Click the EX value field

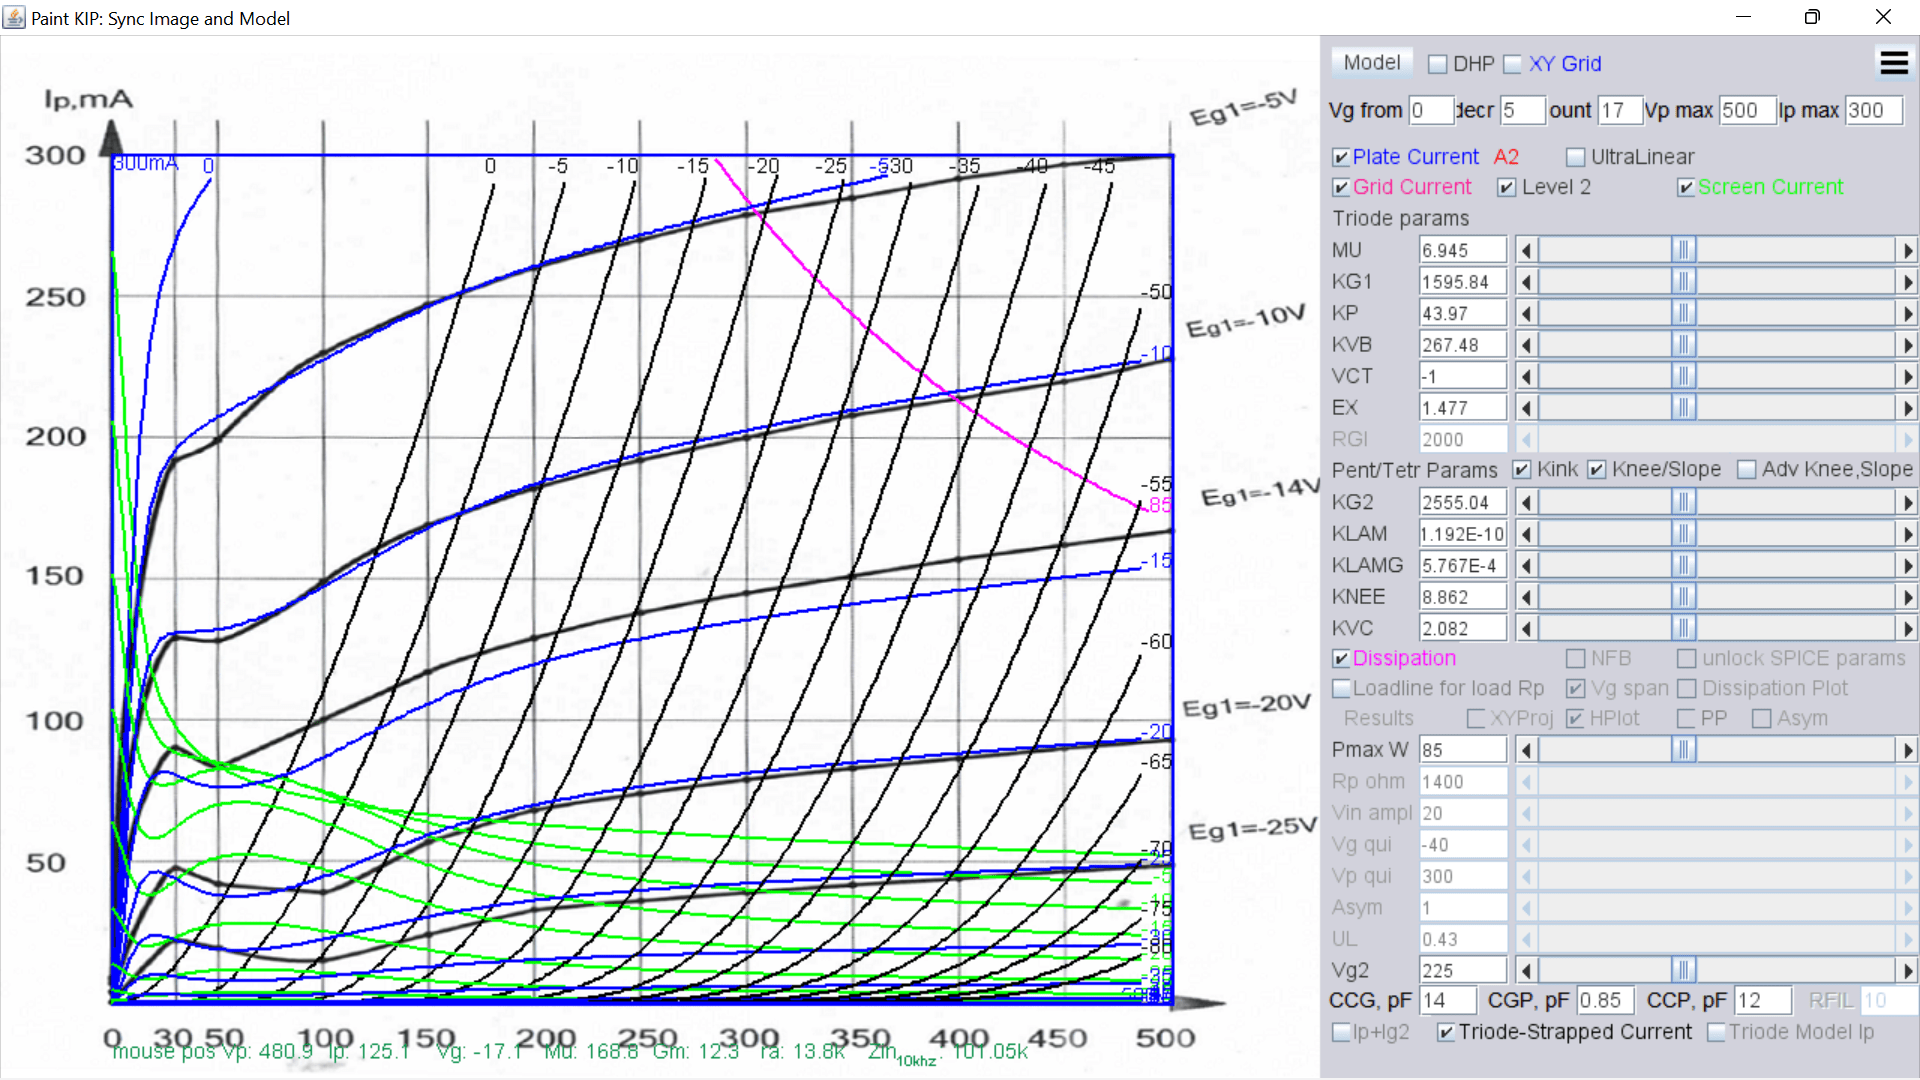(1463, 408)
